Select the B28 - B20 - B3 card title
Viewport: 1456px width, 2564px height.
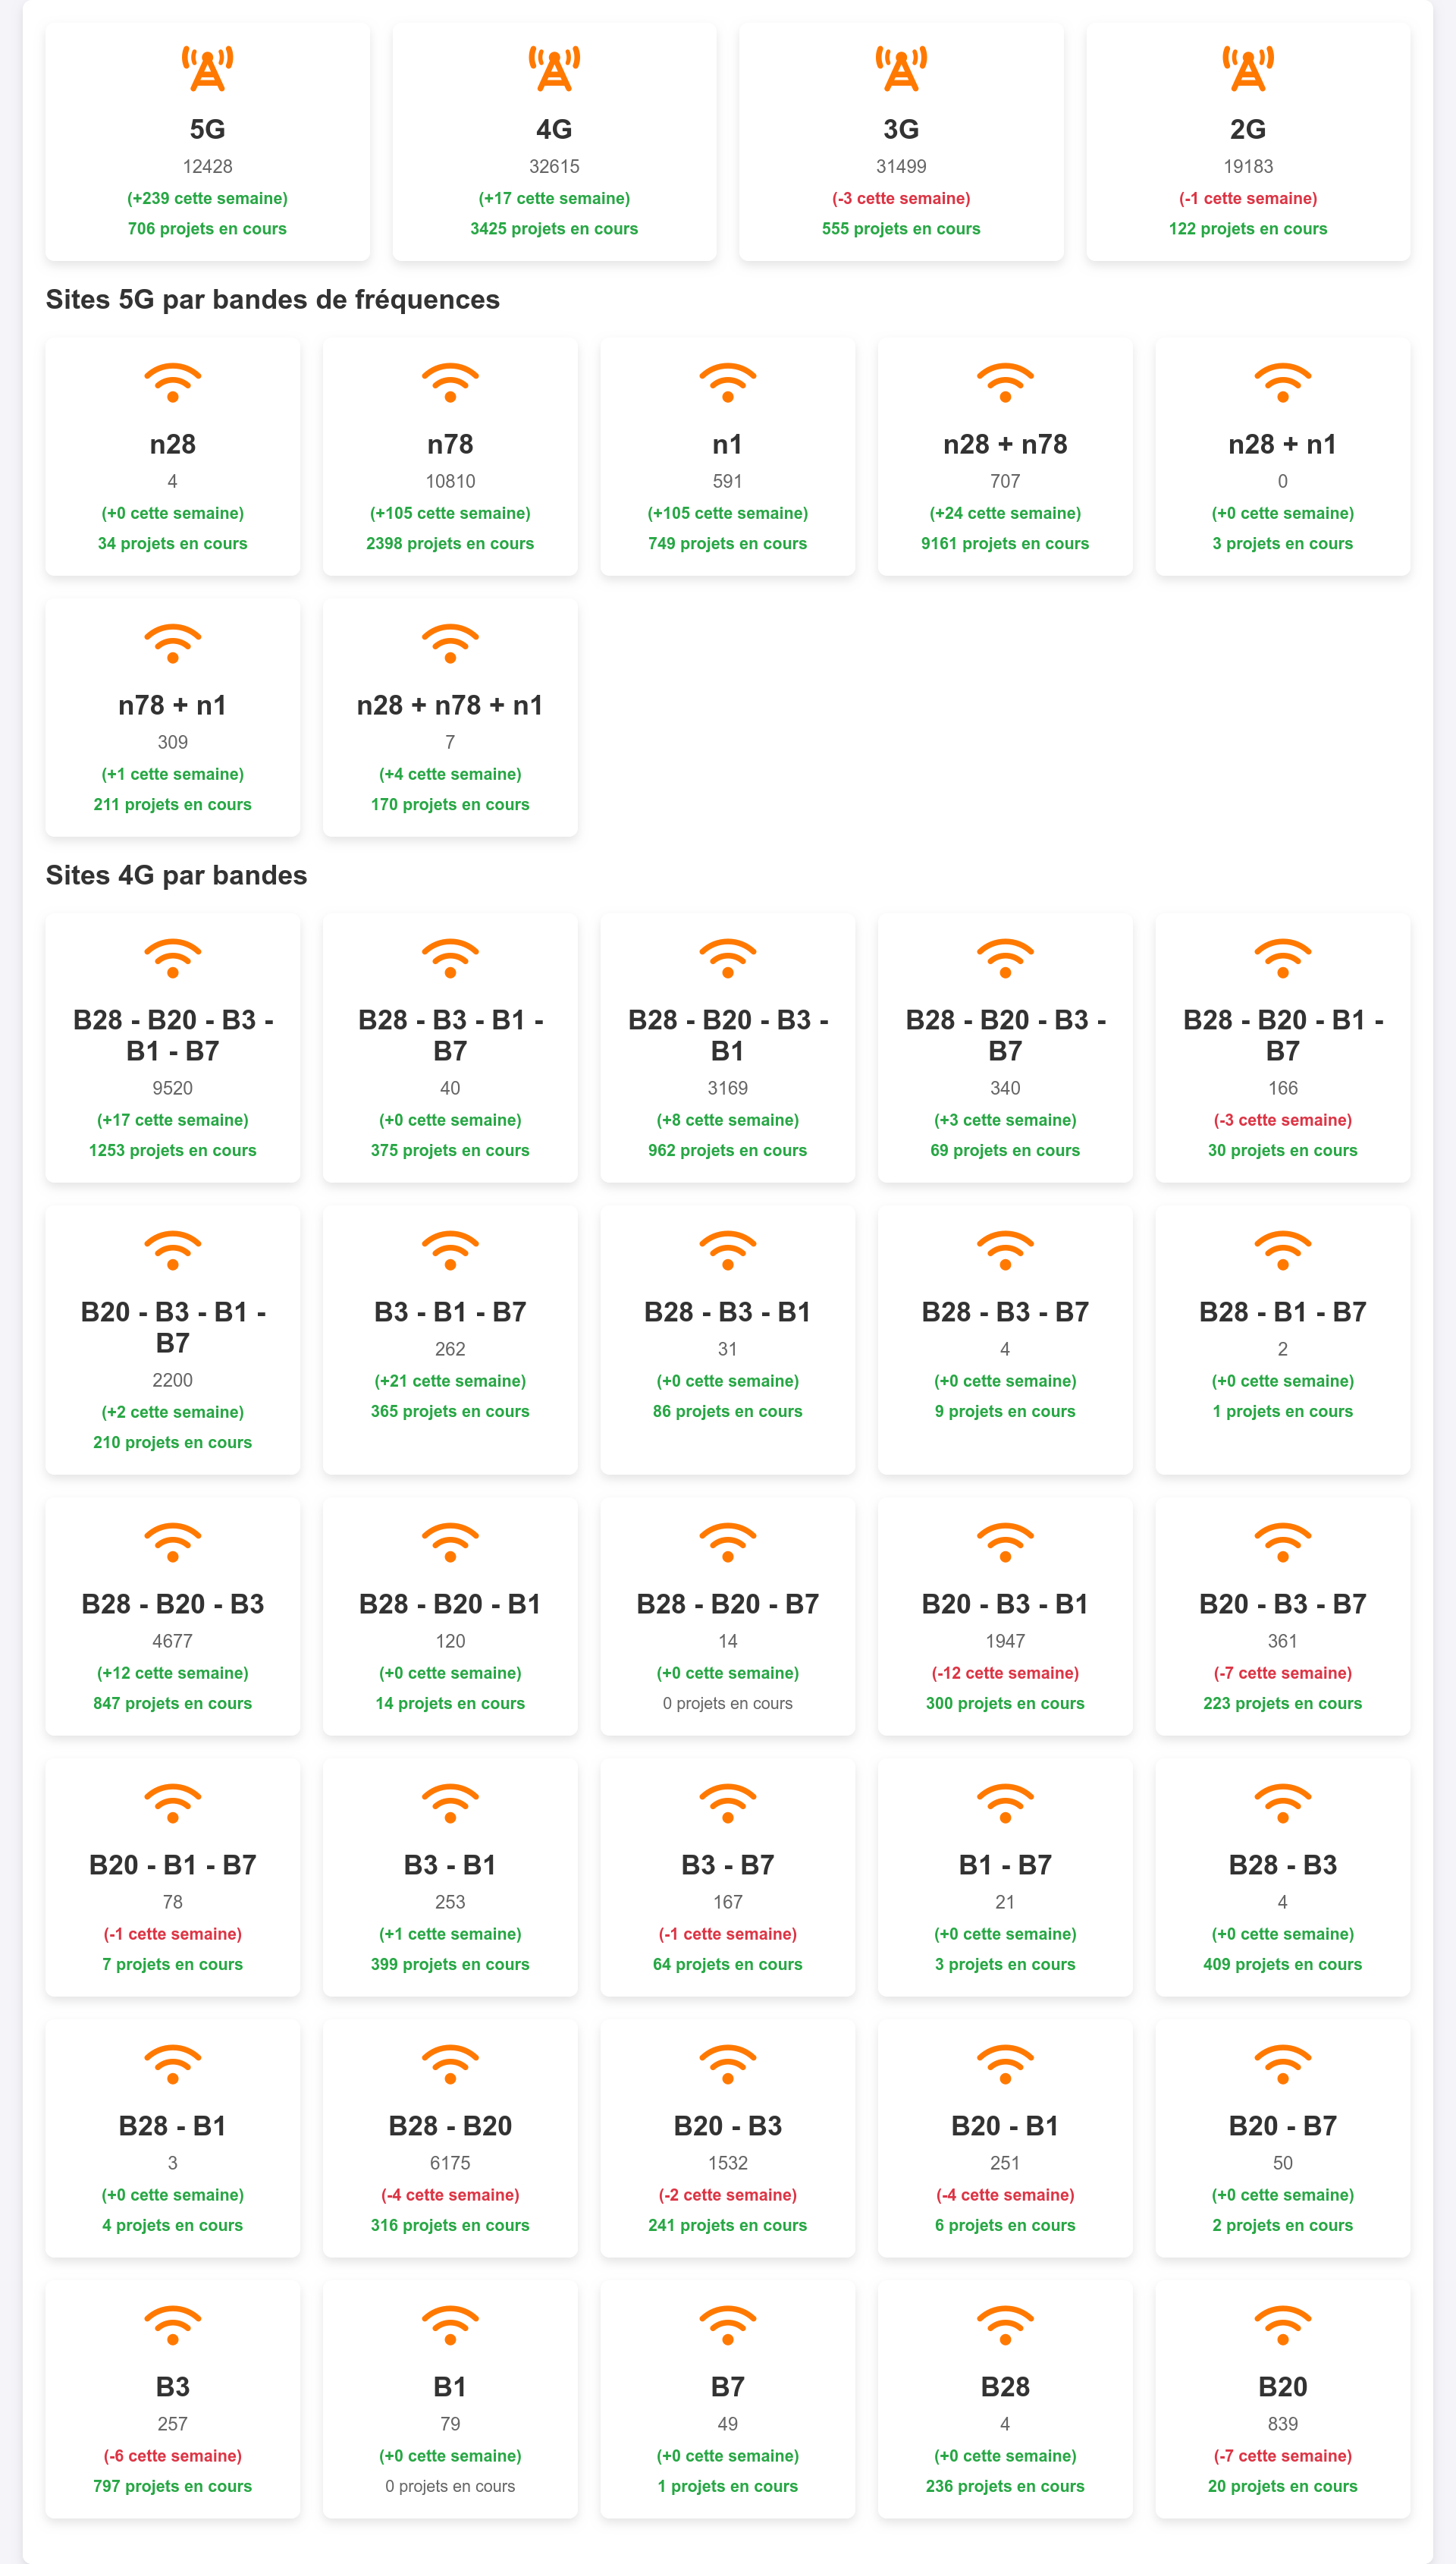click(173, 1604)
